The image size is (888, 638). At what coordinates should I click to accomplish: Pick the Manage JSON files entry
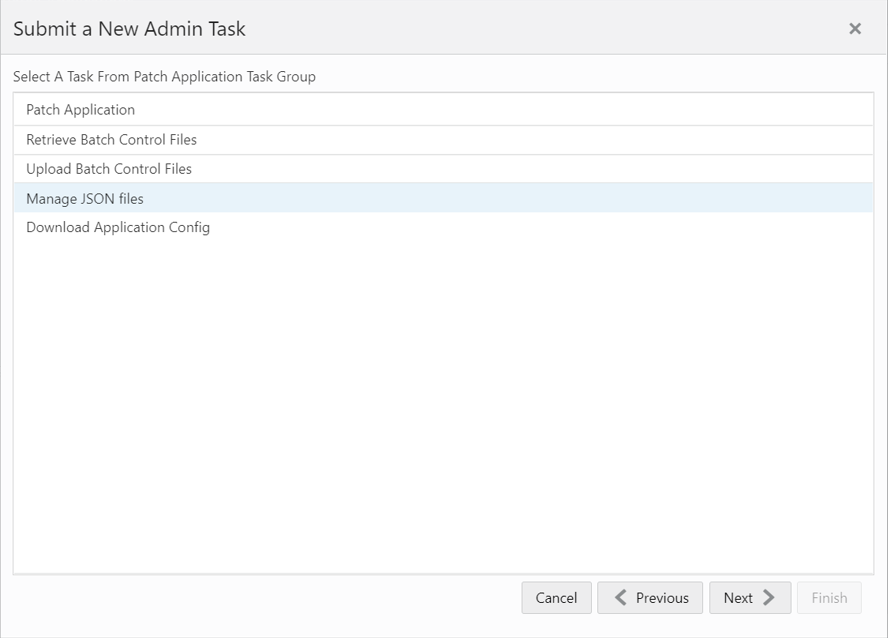click(443, 198)
